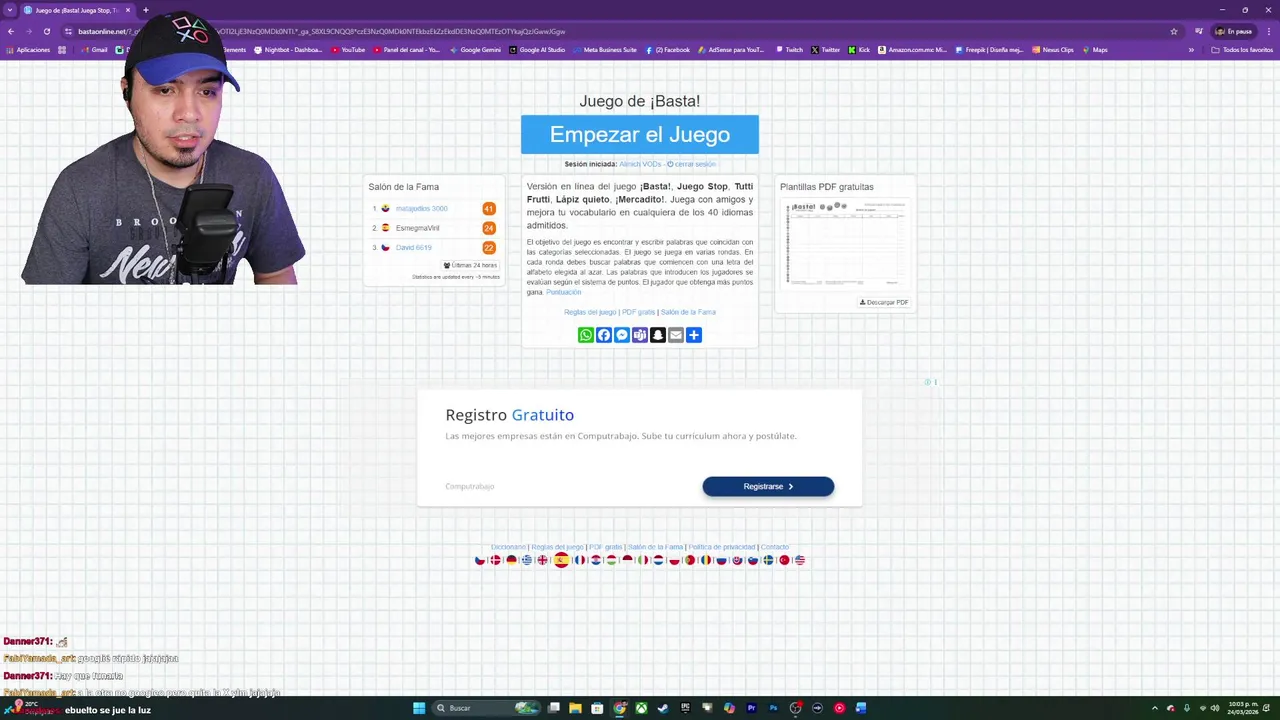Open the YouTube bookmark
The image size is (1280, 720).
coord(349,50)
